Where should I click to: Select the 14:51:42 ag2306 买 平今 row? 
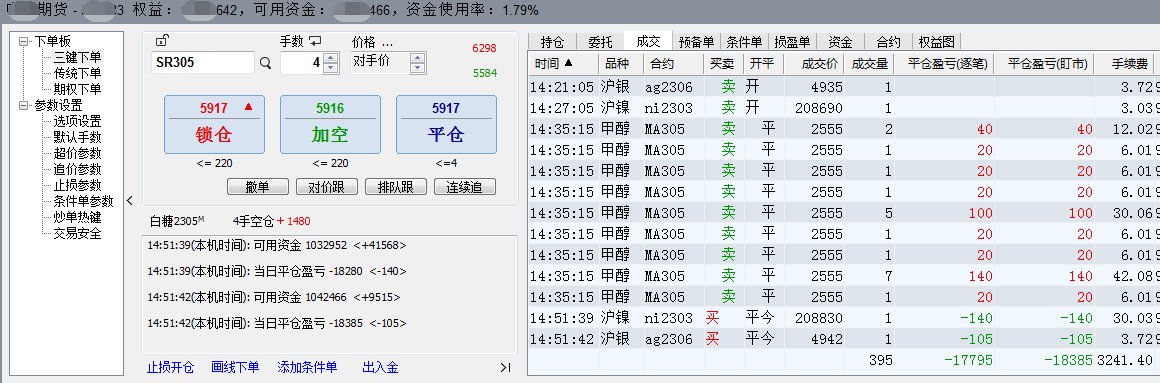[x=844, y=339]
